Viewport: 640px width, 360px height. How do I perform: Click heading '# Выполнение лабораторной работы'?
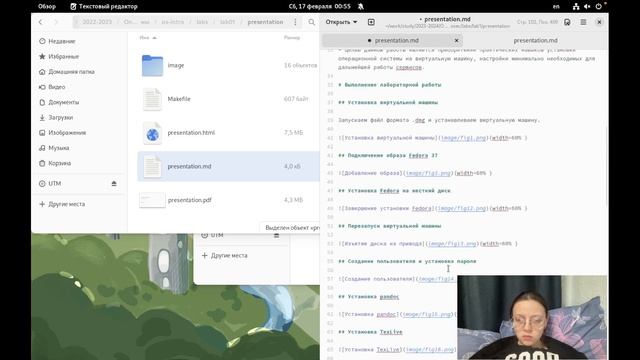tap(390, 85)
